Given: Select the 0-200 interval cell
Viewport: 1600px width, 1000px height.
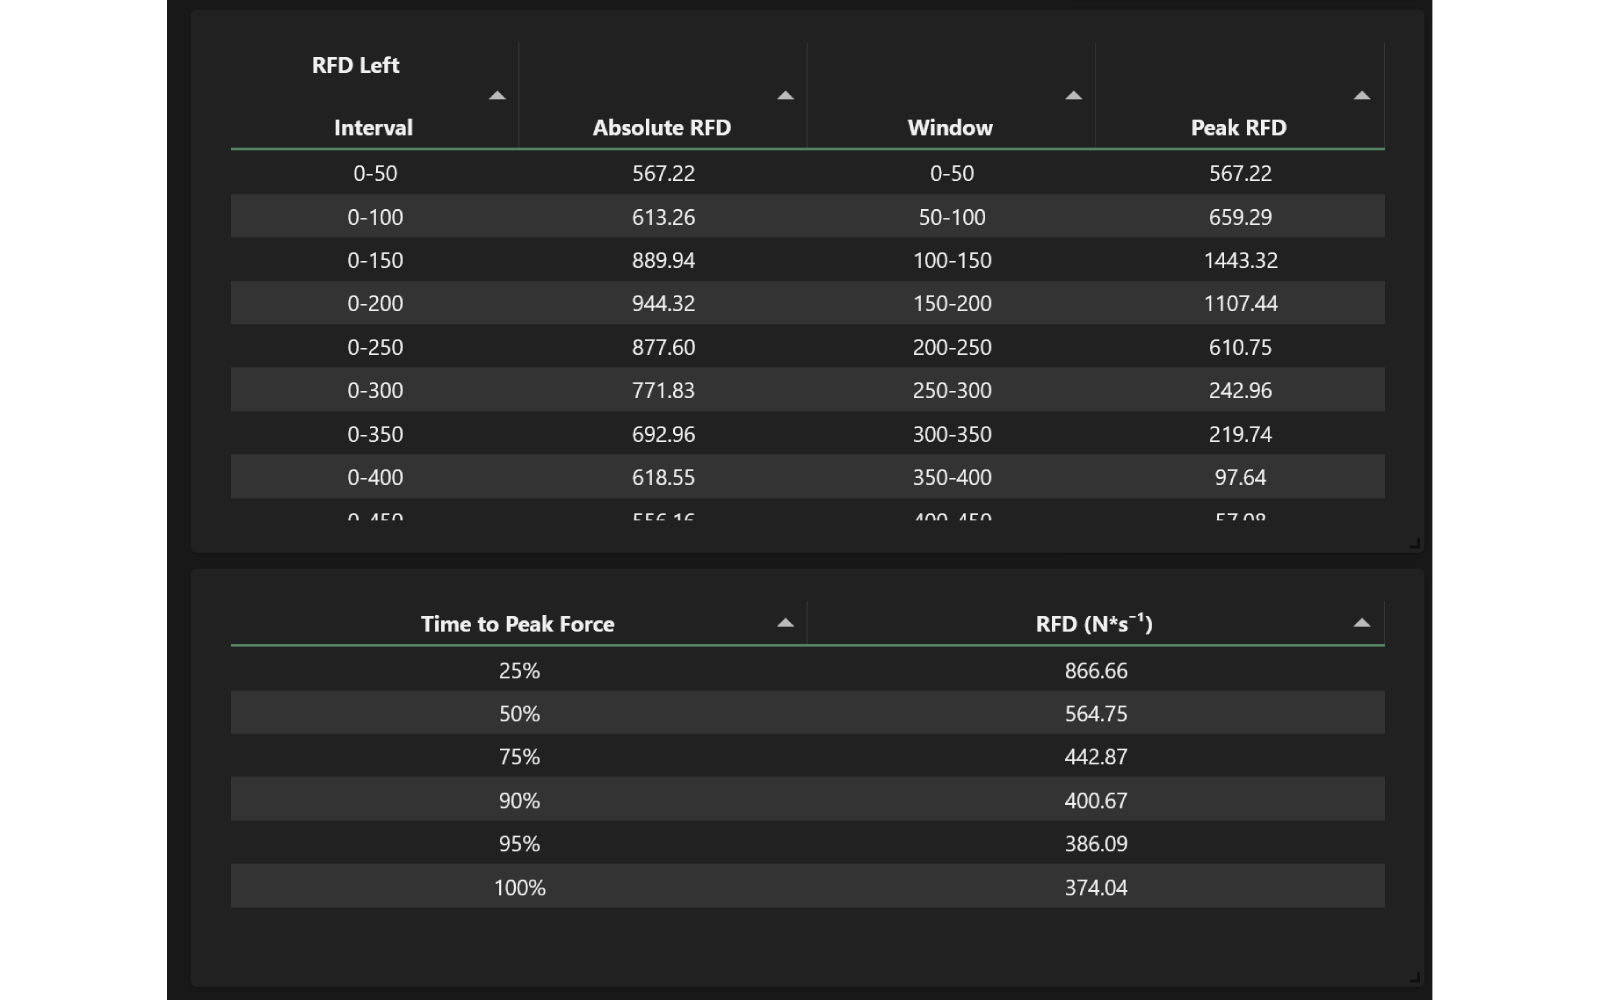Looking at the screenshot, I should pyautogui.click(x=375, y=304).
